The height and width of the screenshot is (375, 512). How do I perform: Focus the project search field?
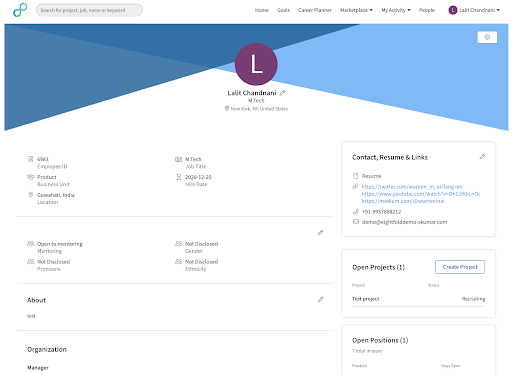[89, 10]
